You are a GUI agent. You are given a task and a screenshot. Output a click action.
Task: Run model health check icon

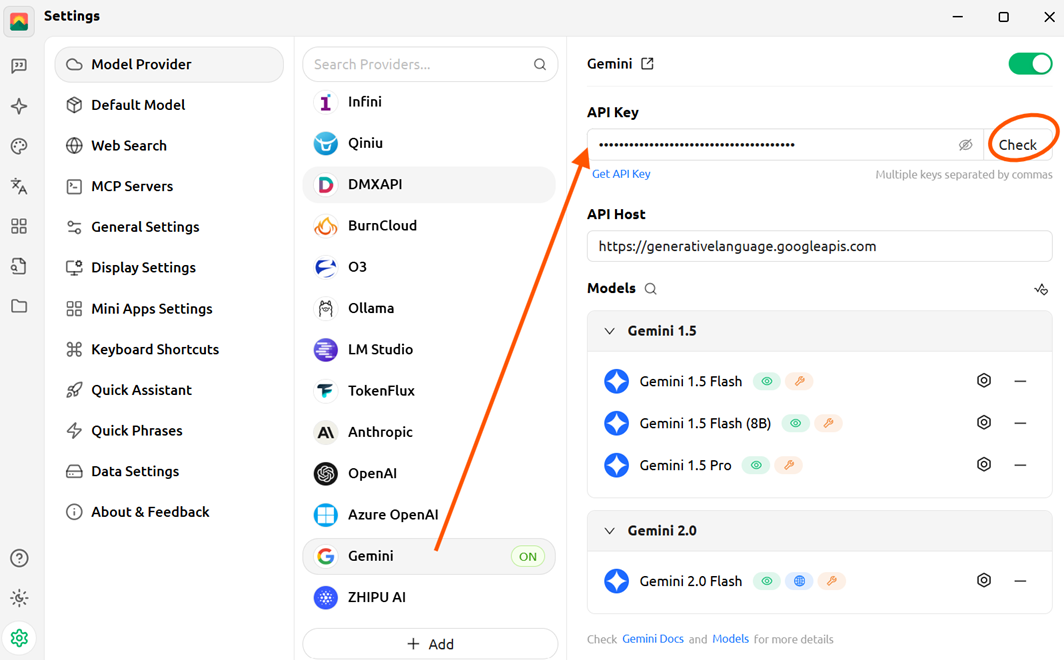tap(1041, 289)
